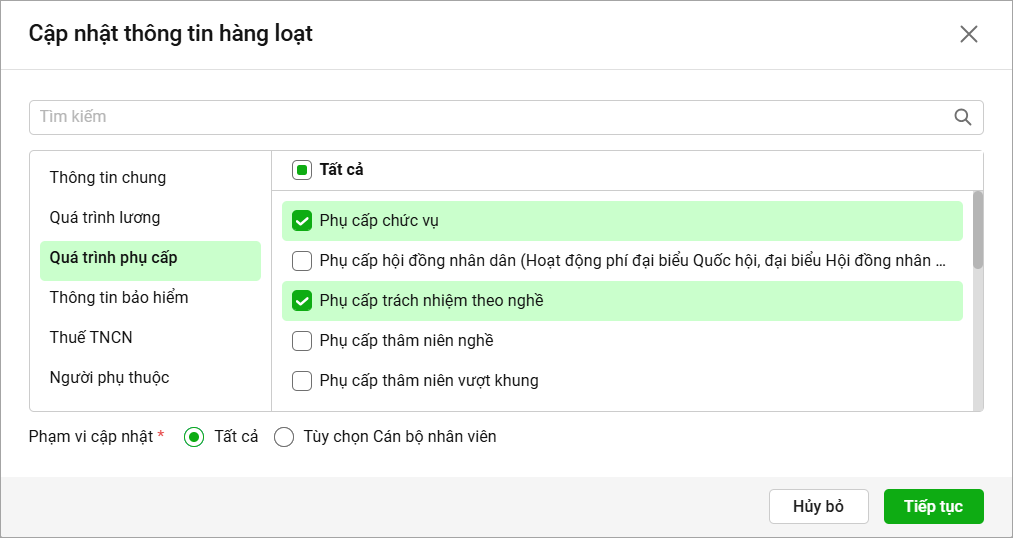Go to 'Thông tin bảo hiểm' category
This screenshot has height=538, width=1013.
119,298
